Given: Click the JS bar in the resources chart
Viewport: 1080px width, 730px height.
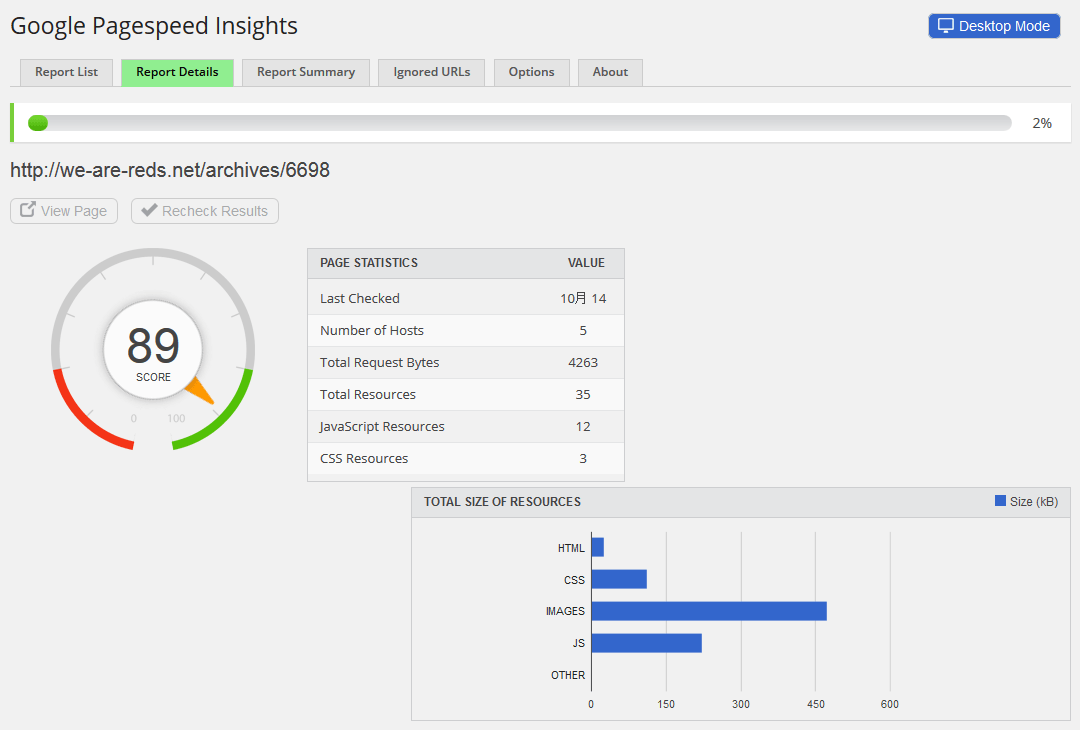Looking at the screenshot, I should (647, 643).
